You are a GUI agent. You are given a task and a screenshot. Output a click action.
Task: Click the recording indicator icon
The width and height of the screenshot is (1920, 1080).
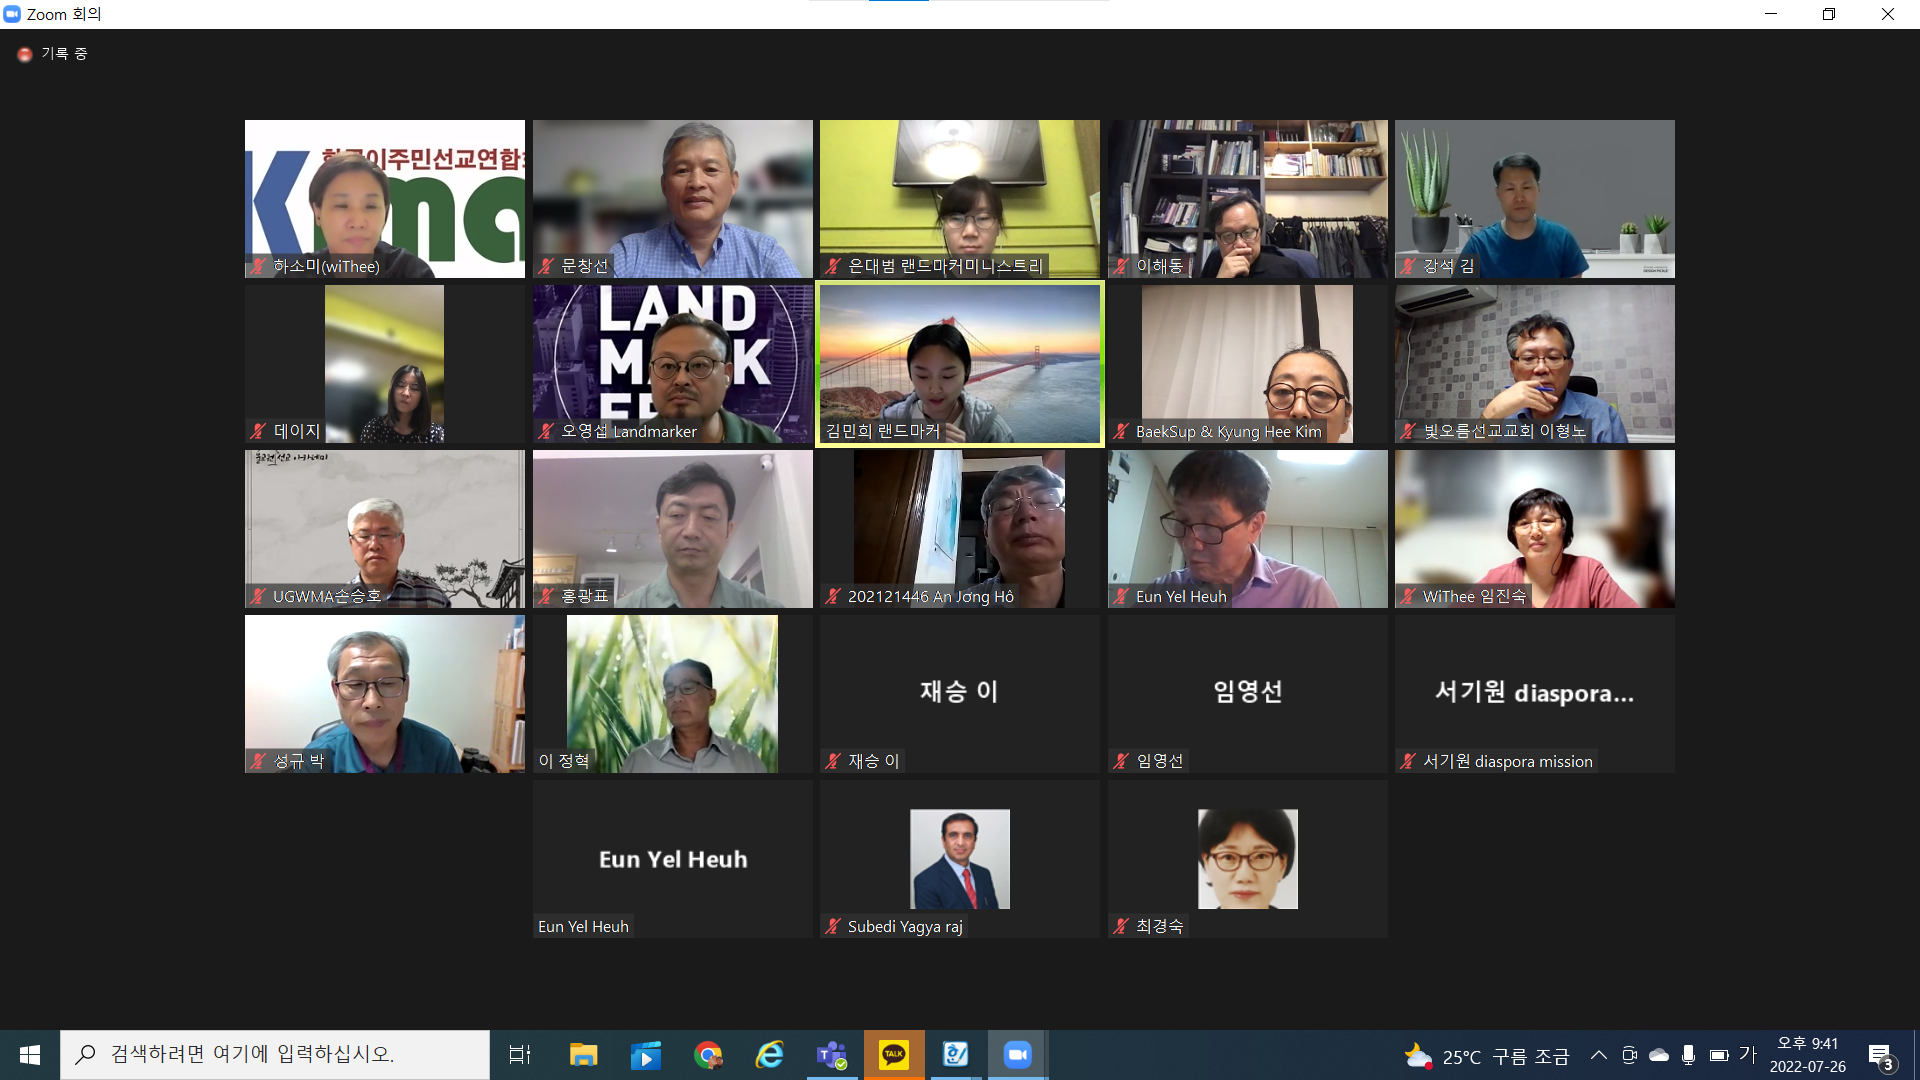click(25, 54)
